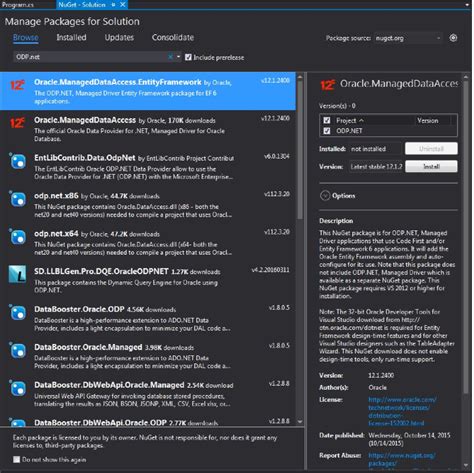The height and width of the screenshot is (473, 474).
Task: Switch to Browse tab
Action: [x=26, y=37]
